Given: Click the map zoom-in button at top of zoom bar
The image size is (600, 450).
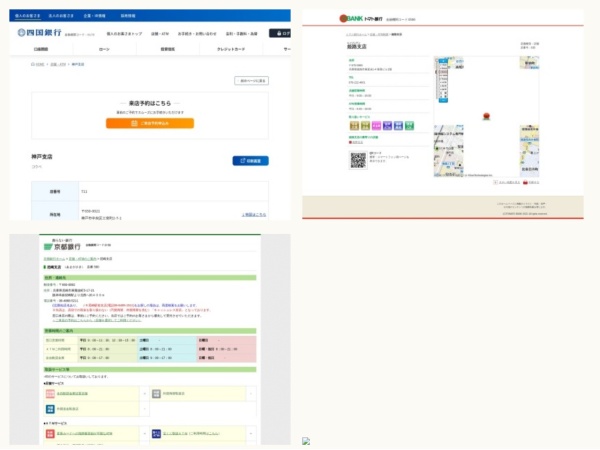Looking at the screenshot, I should (x=443, y=61).
